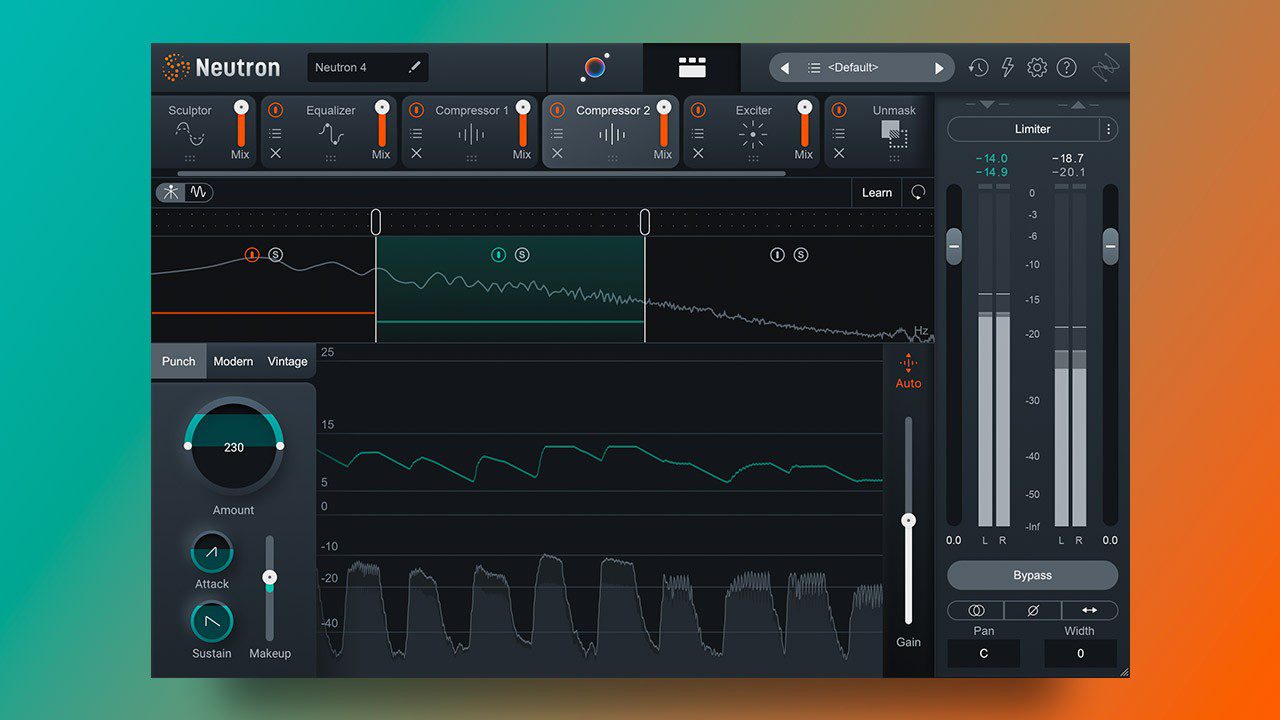Click the Width value field

1080,653
